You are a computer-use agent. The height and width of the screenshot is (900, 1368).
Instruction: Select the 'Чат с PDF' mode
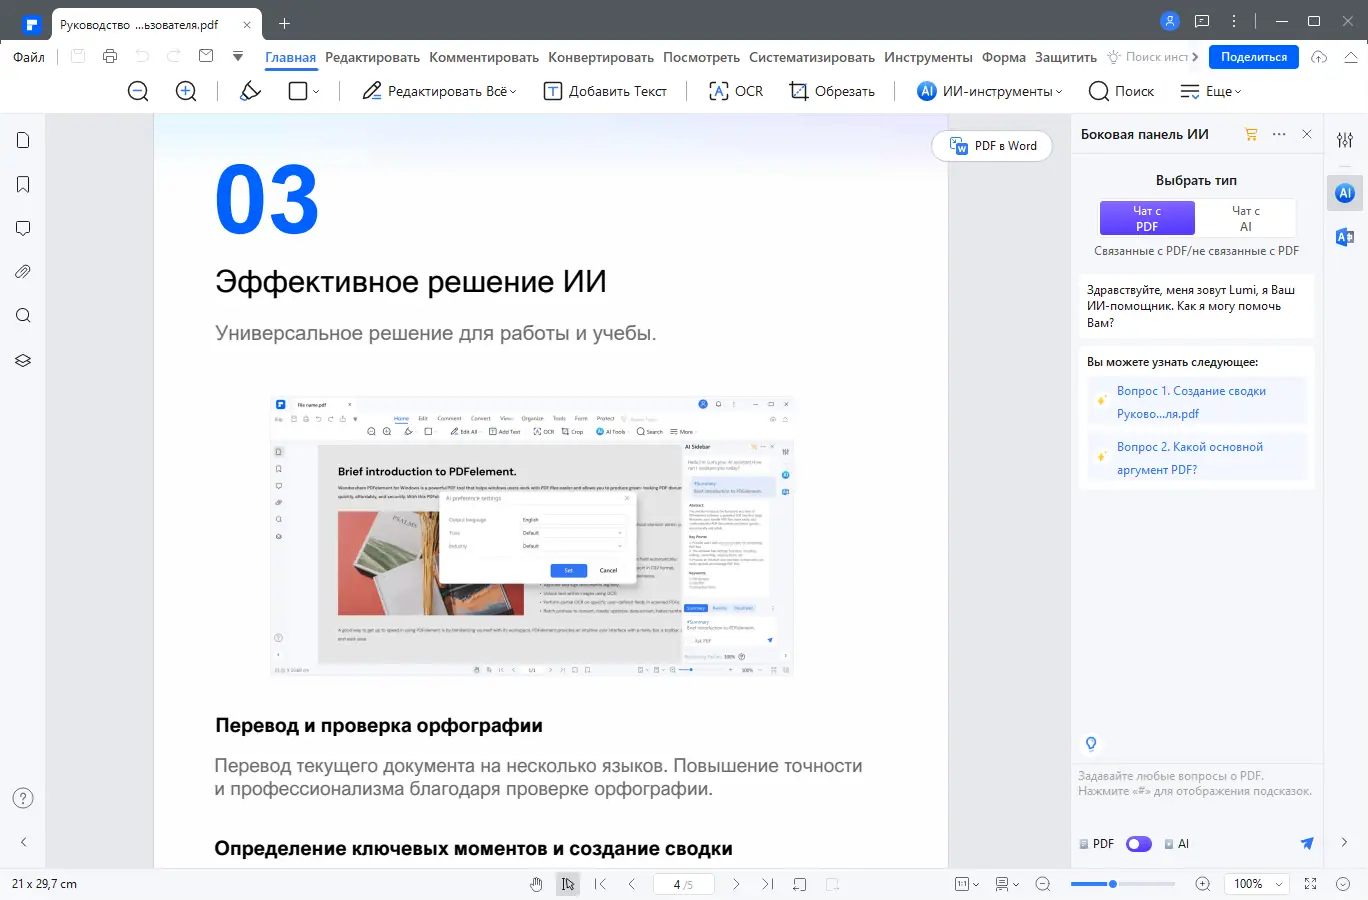coord(1146,217)
